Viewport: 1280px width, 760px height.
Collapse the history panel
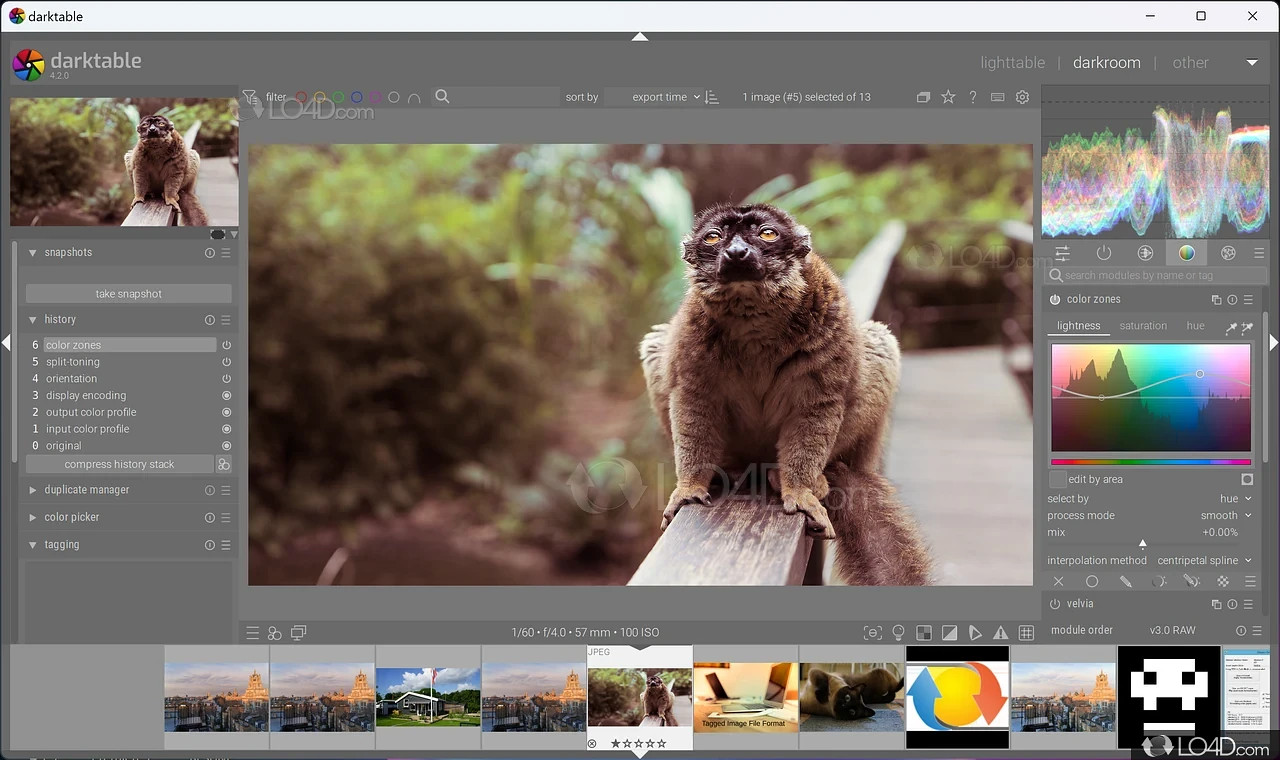coord(33,320)
